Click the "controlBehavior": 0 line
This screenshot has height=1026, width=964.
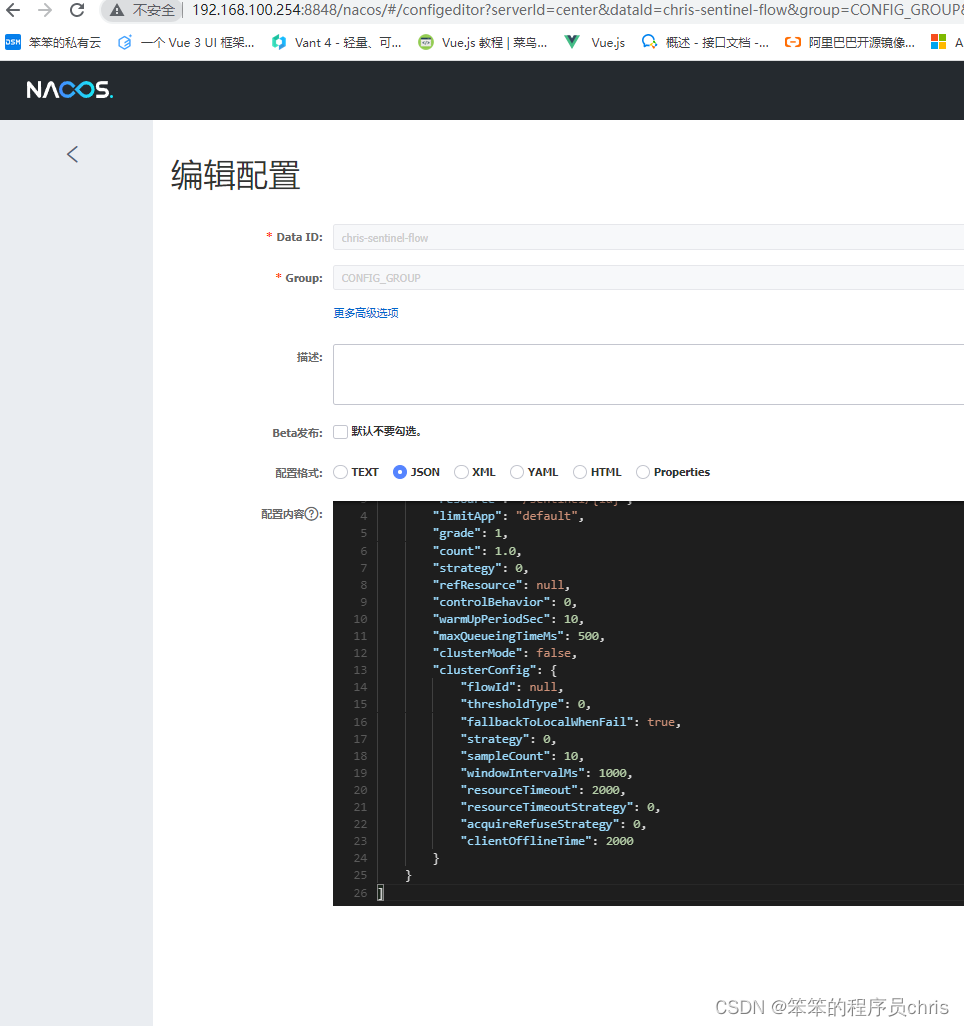click(505, 602)
